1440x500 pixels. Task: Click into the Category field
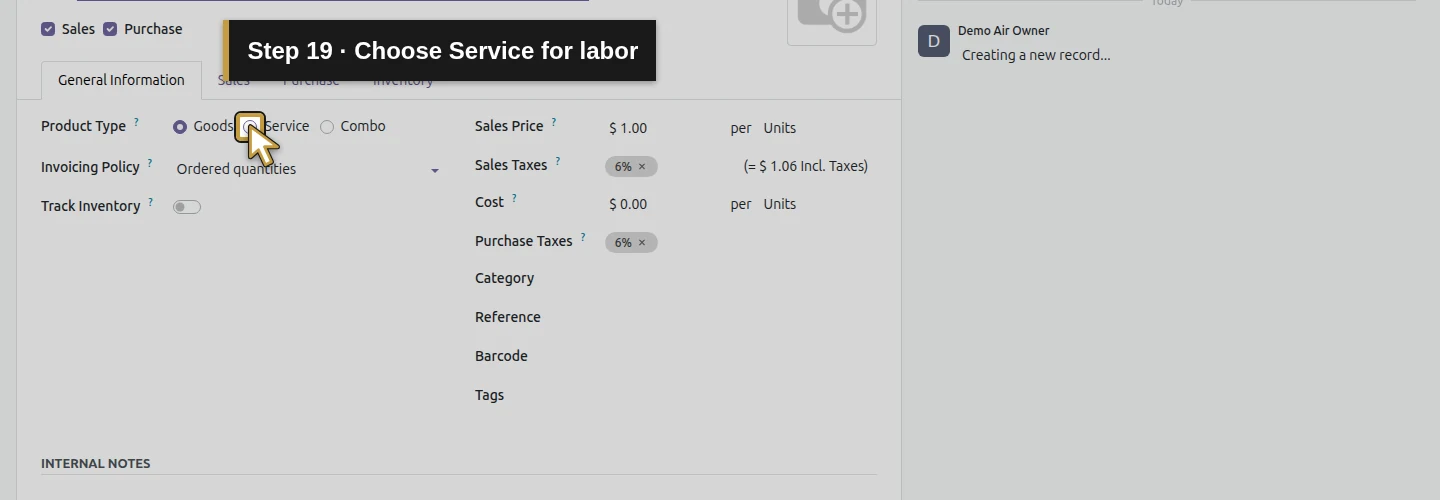741,279
